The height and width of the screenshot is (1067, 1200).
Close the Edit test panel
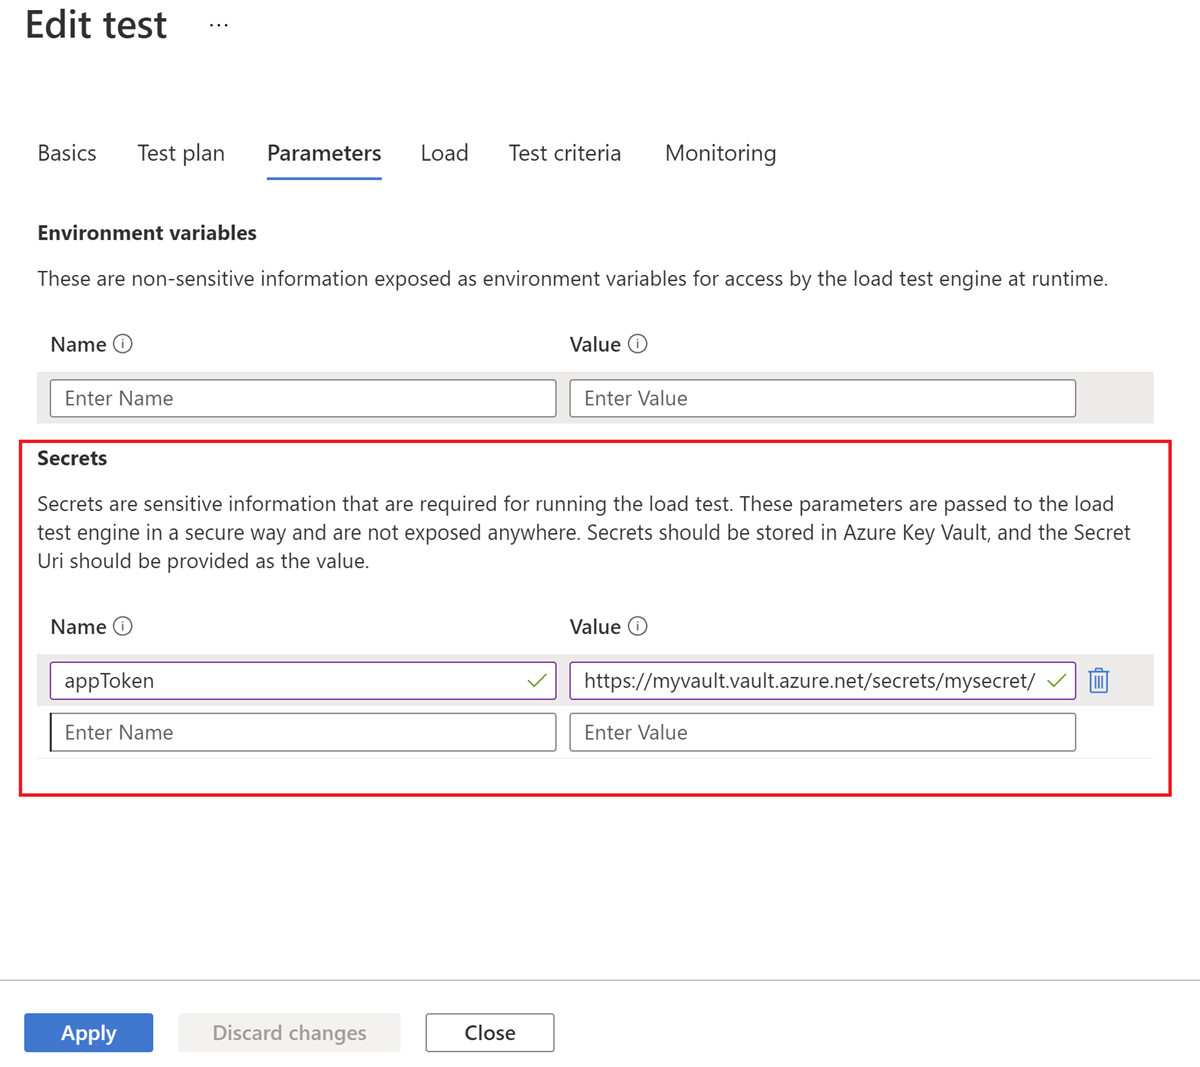pos(489,1032)
